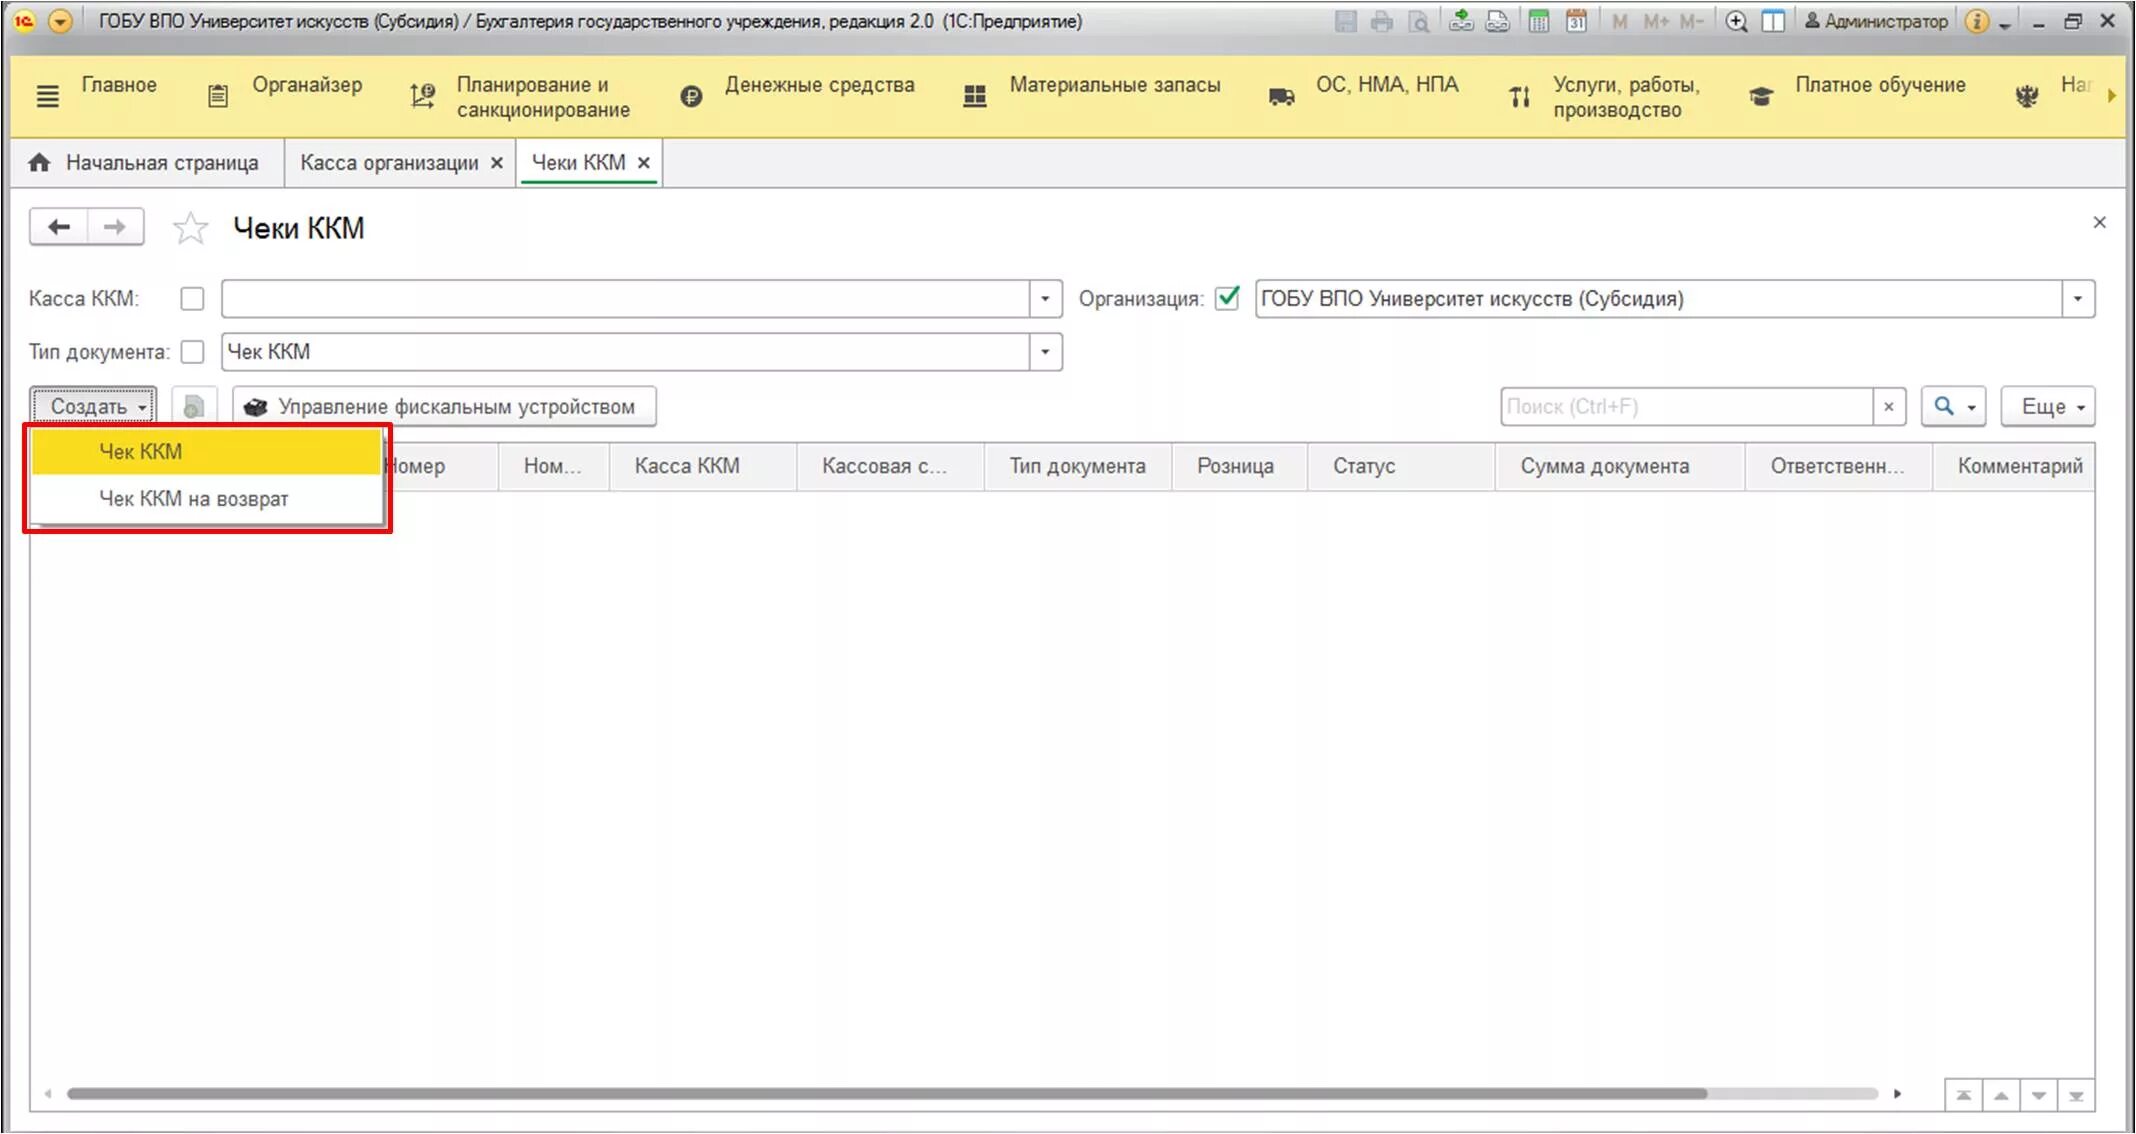This screenshot has width=2136, height=1134.
Task: Open the info help icon
Action: (x=1976, y=21)
